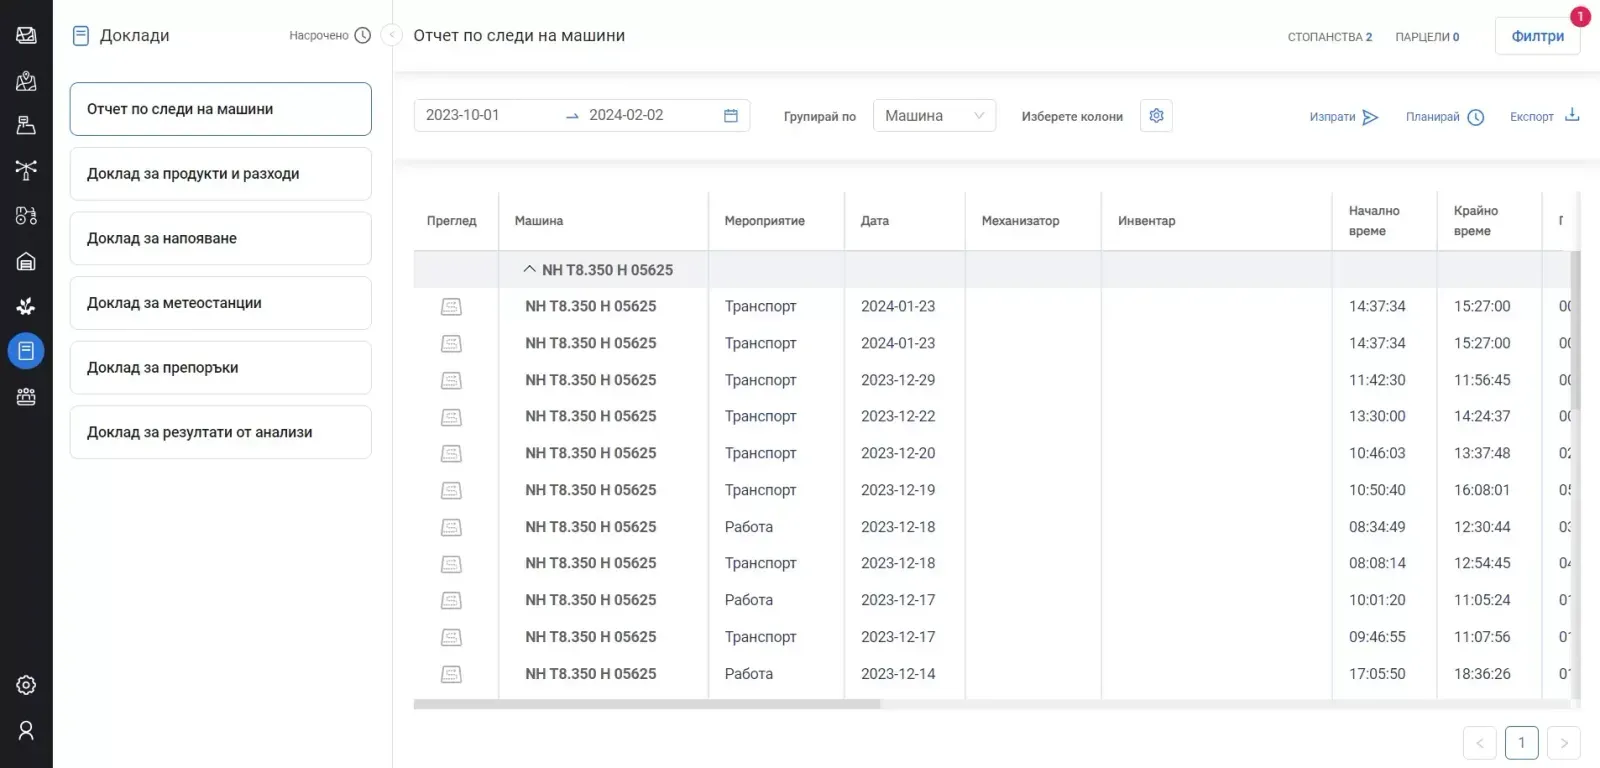This screenshot has height=768, width=1600.
Task: Preview map for 2023-12-14 row
Action: point(451,674)
